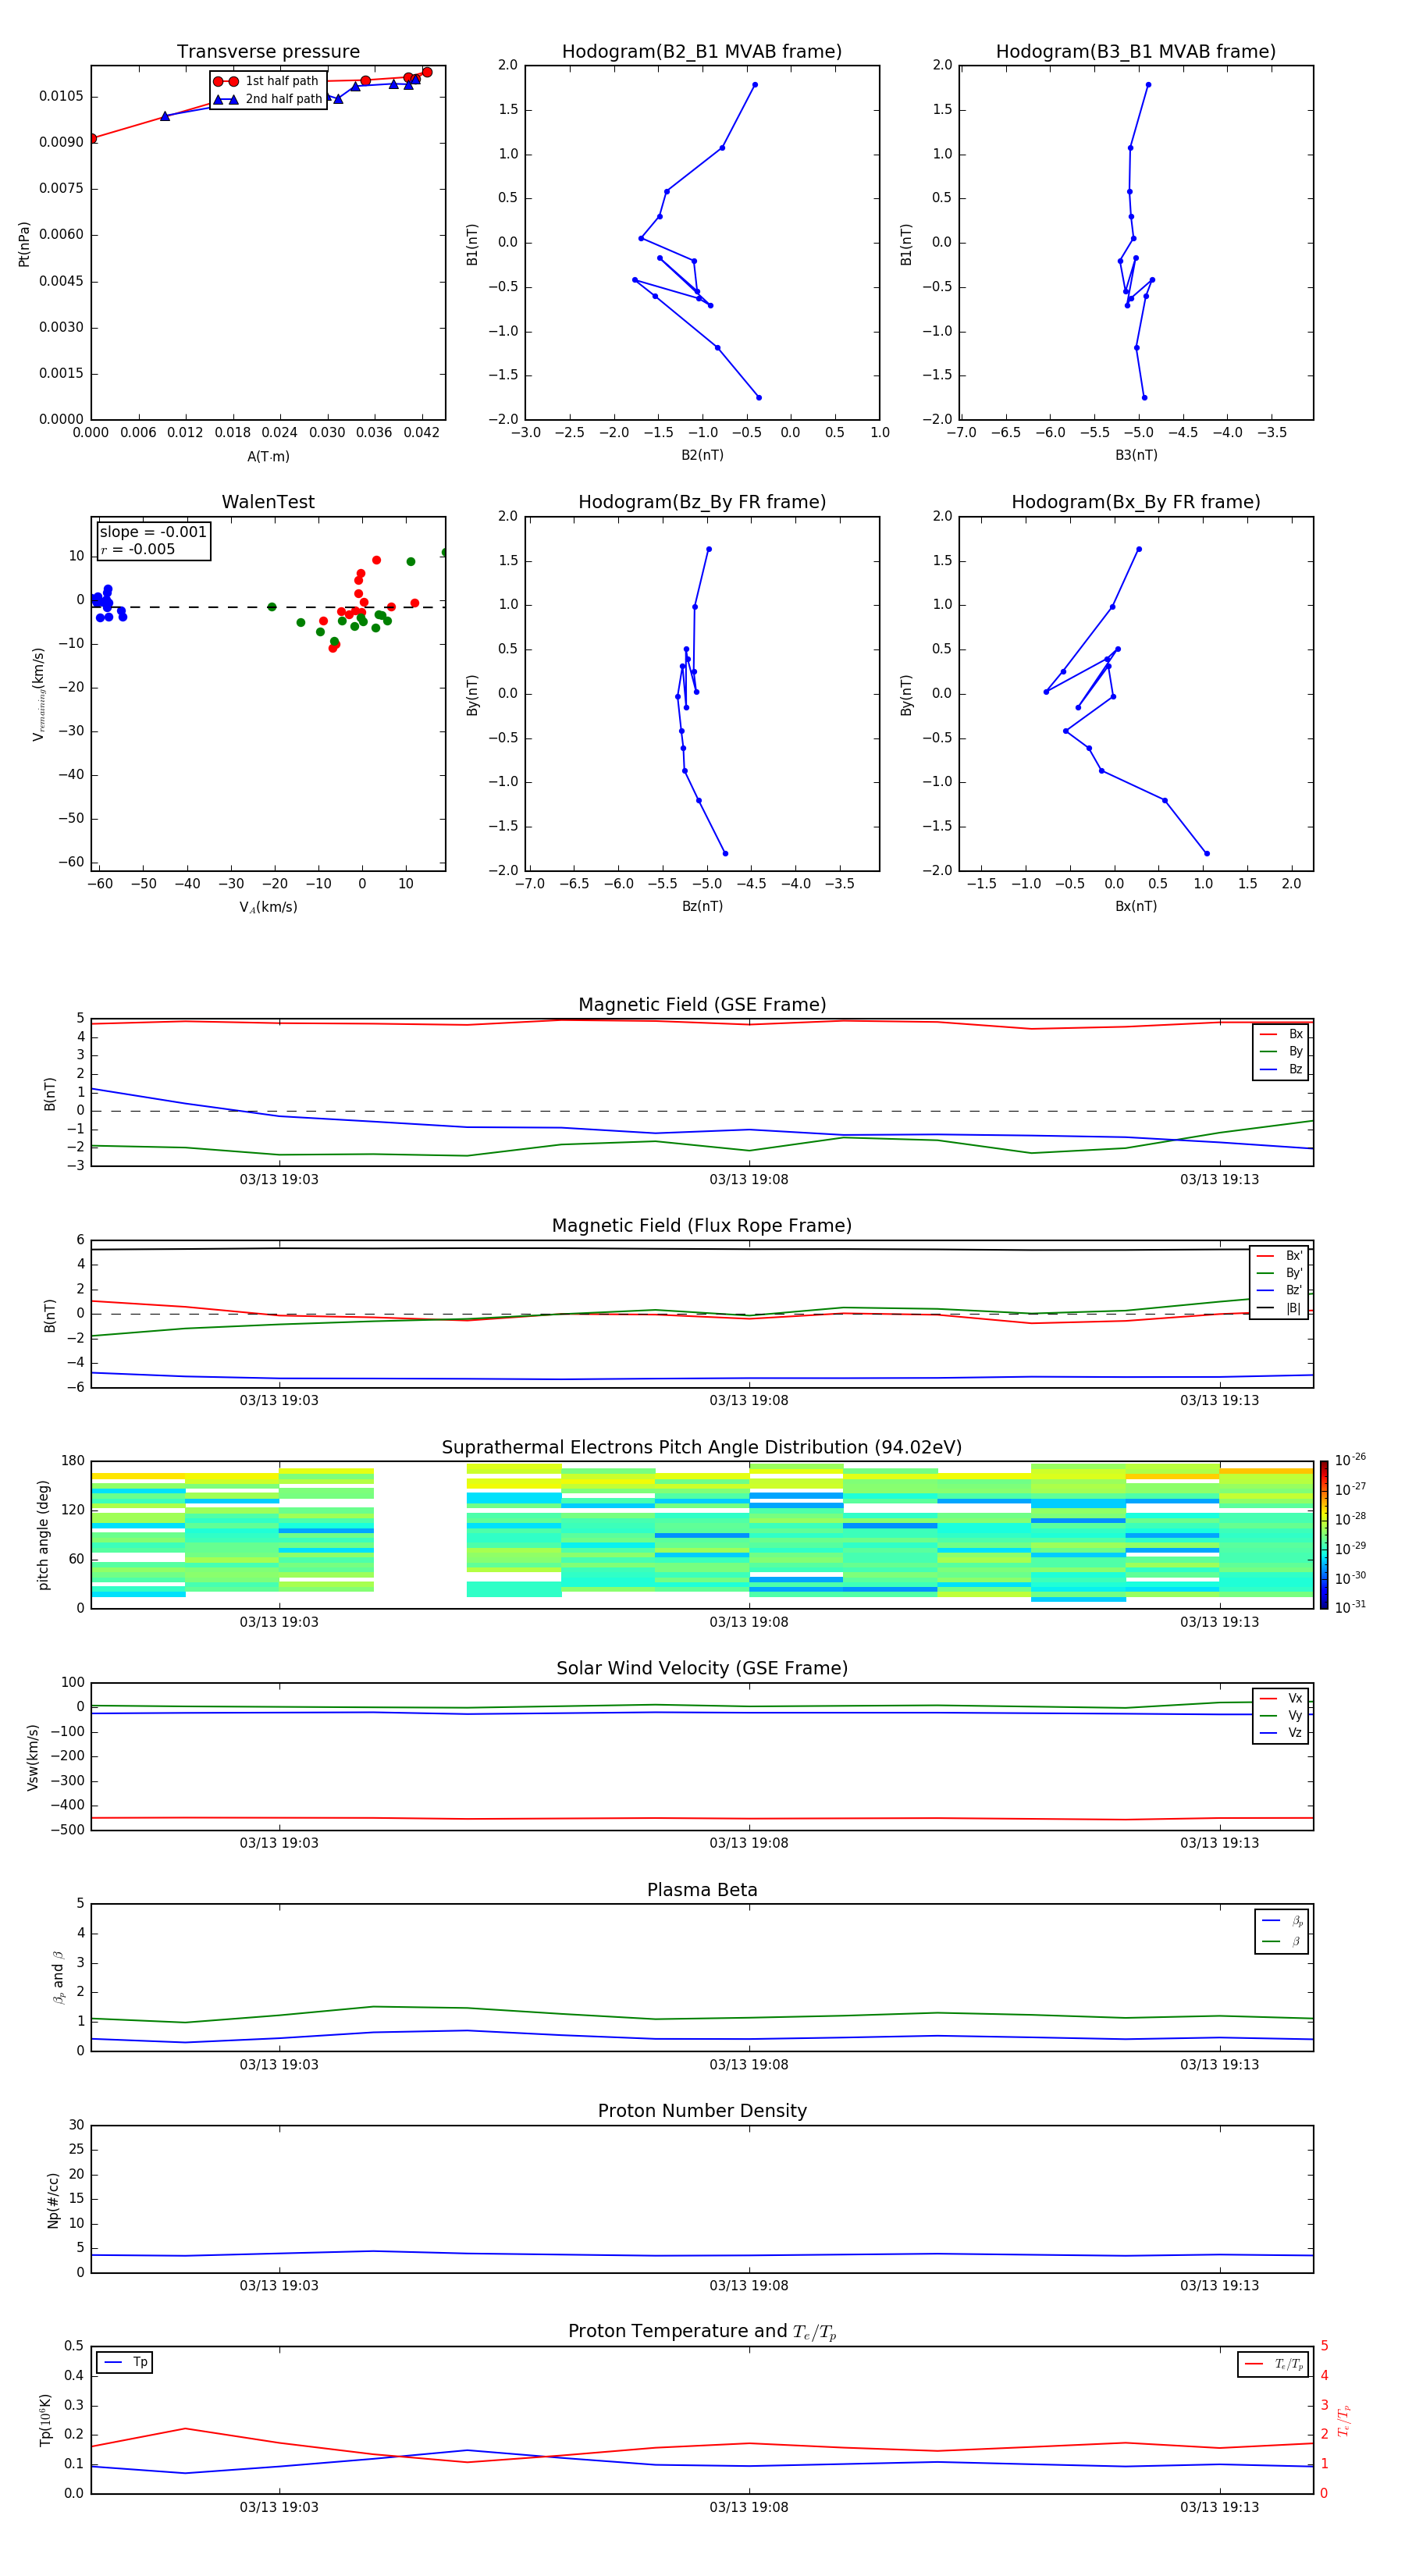This screenshot has height=2576, width=1405.
Task: Click the Transverse pressure plot title
Action: click(268, 52)
